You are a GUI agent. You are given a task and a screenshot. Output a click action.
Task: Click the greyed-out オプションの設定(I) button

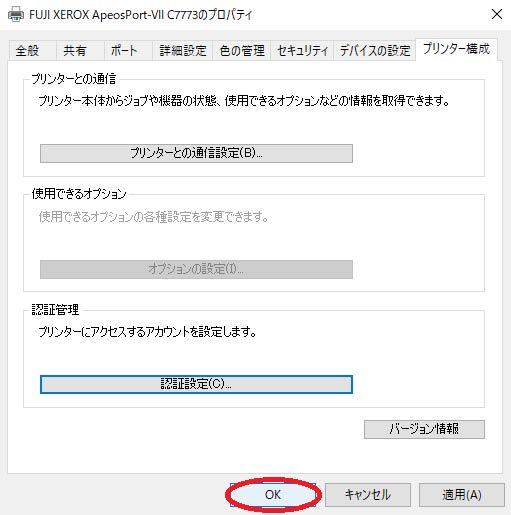pos(196,269)
